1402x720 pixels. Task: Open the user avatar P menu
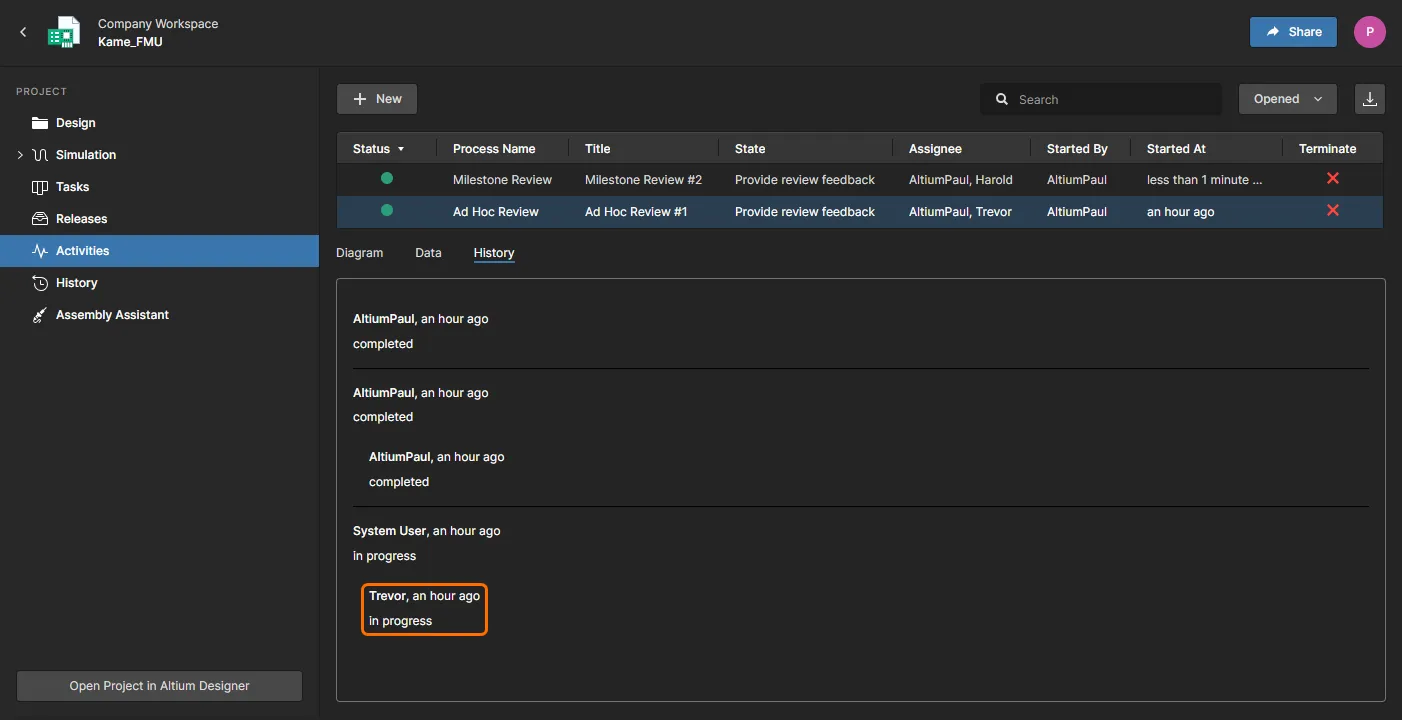pyautogui.click(x=1369, y=32)
